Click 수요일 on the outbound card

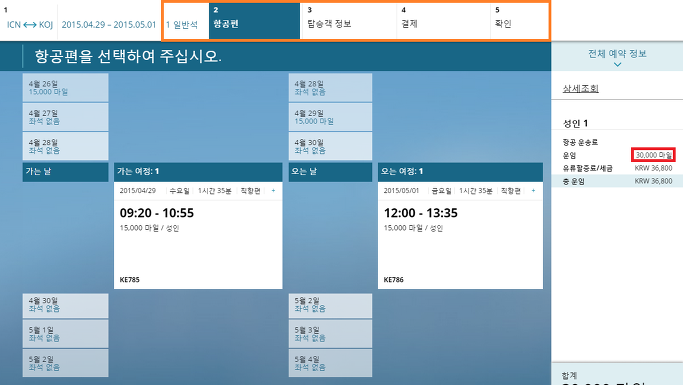(179, 191)
